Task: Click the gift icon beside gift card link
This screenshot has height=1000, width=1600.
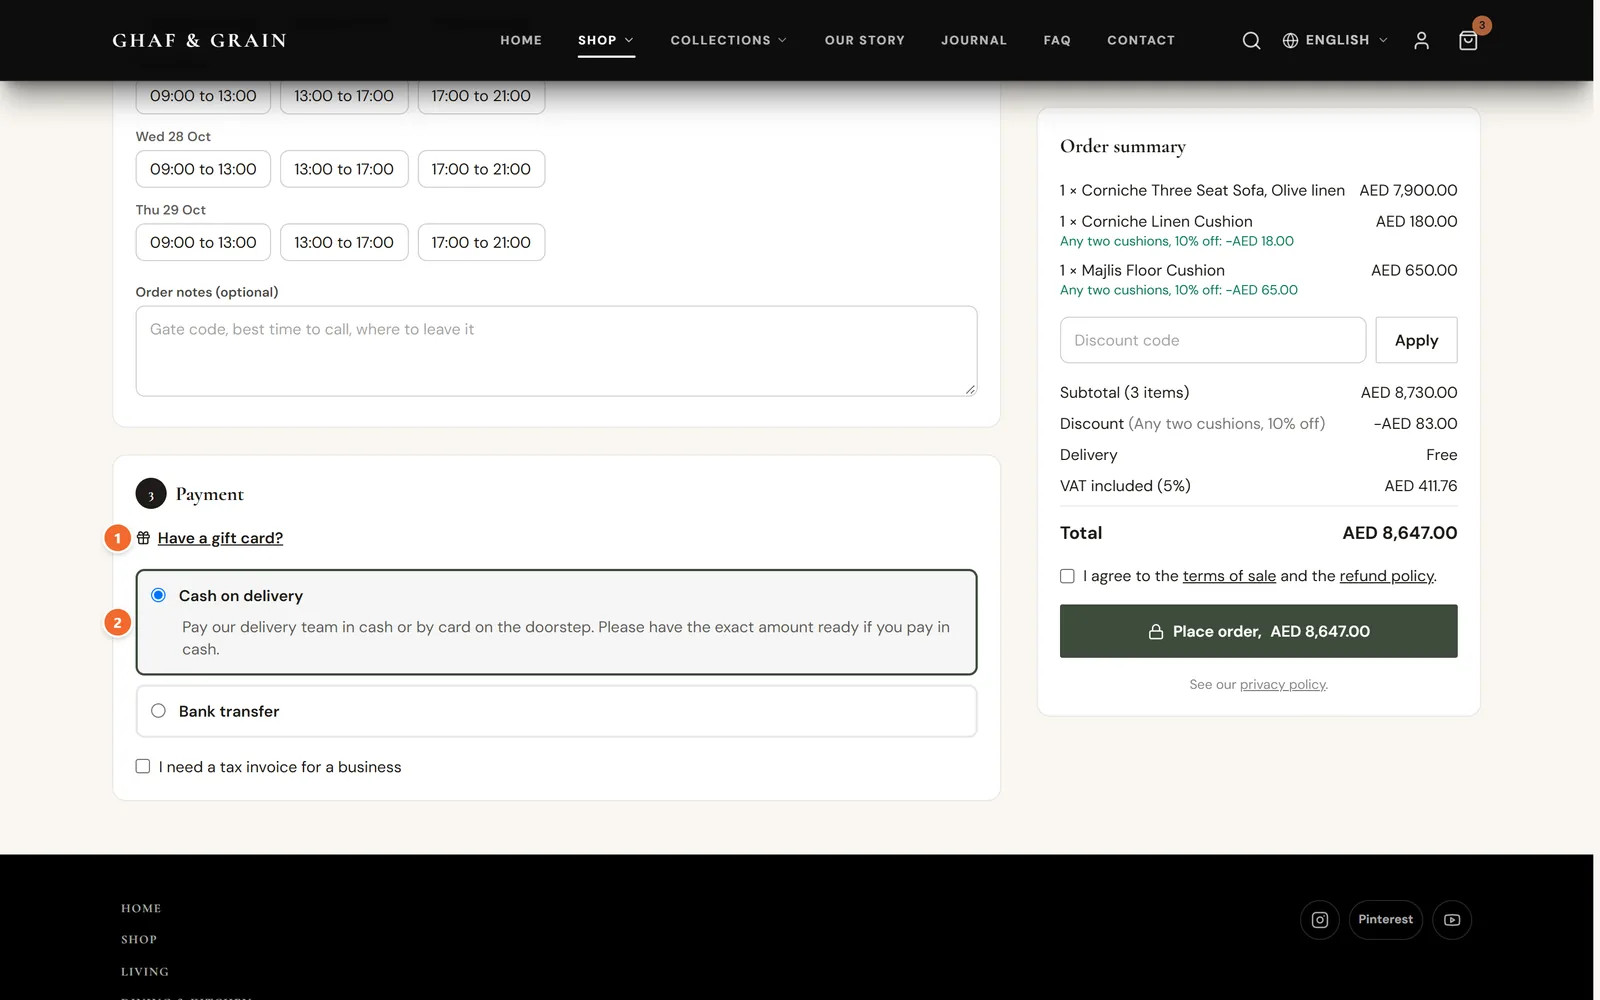Action: click(144, 538)
